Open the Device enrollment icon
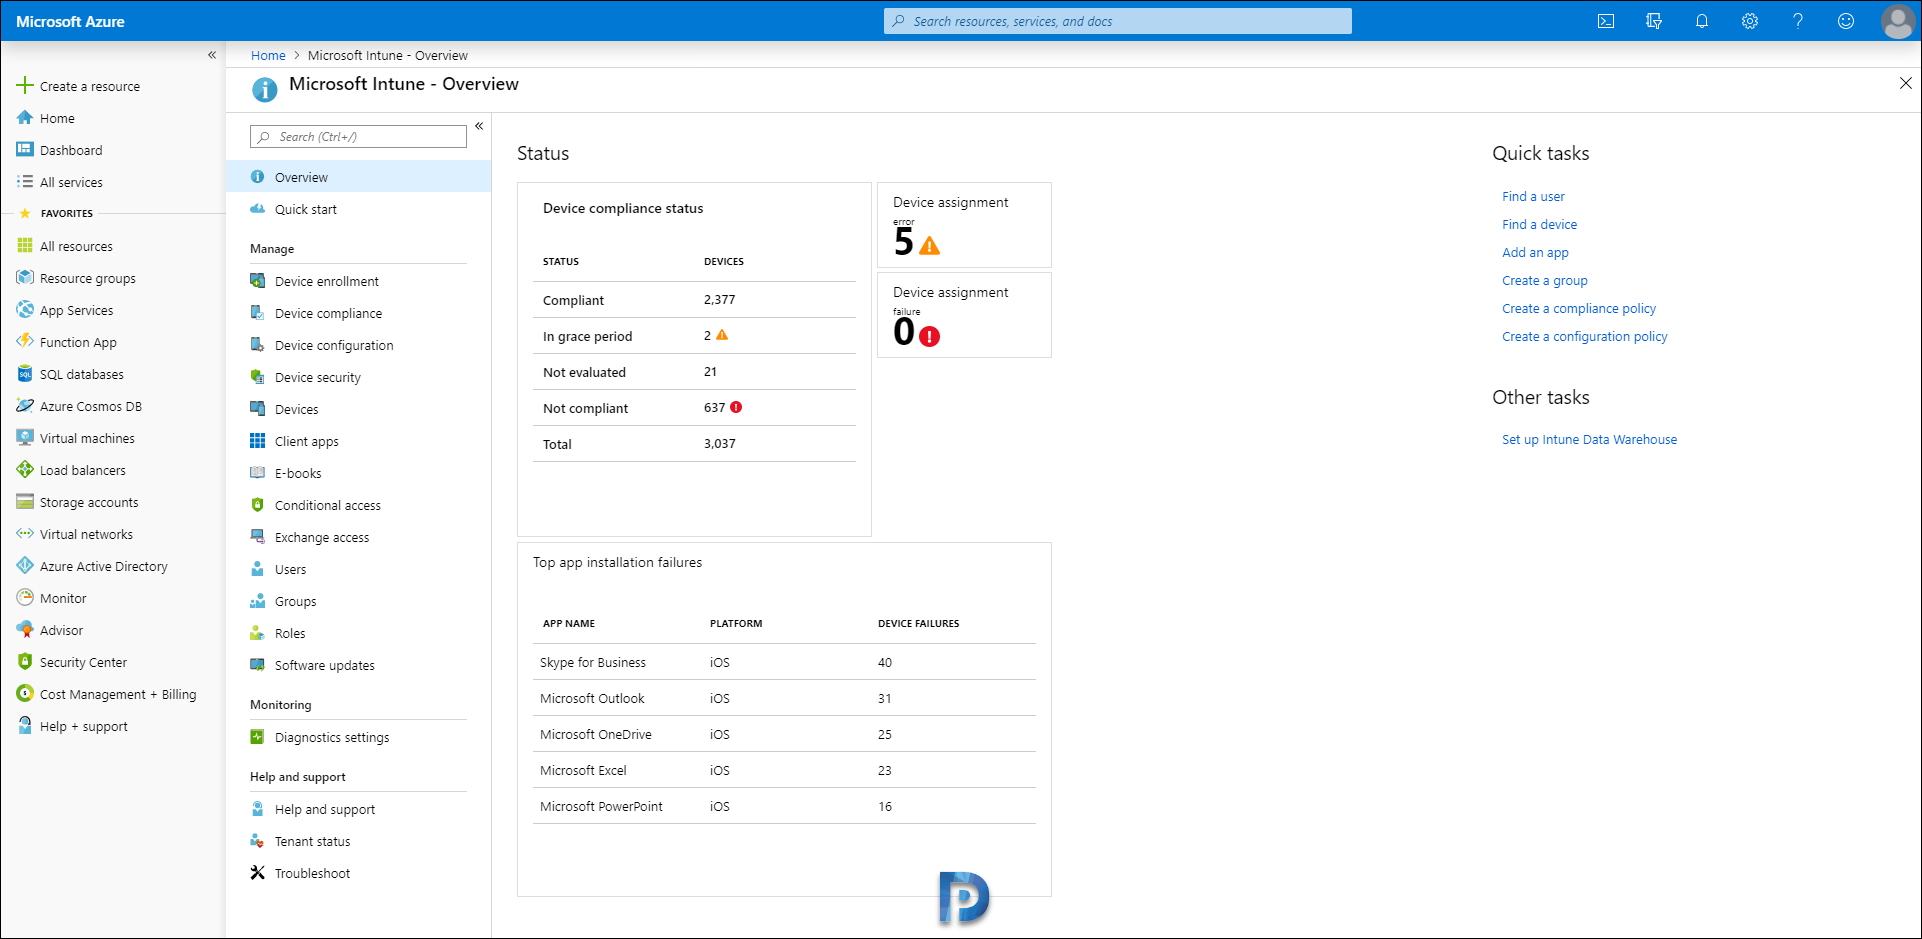Viewport: 1922px width, 939px height. tap(257, 281)
